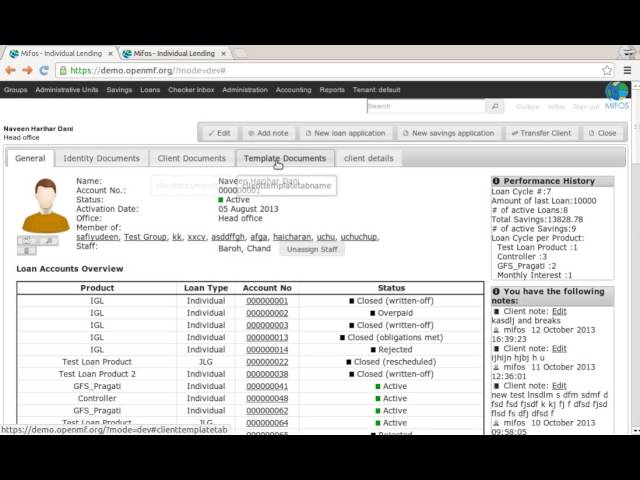Screen dimensions: 640x480
Task: Open the Groups menu
Action: tap(16, 90)
